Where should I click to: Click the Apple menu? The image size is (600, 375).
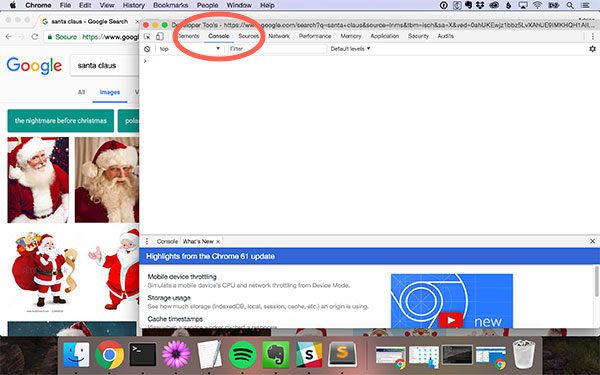(x=13, y=5)
